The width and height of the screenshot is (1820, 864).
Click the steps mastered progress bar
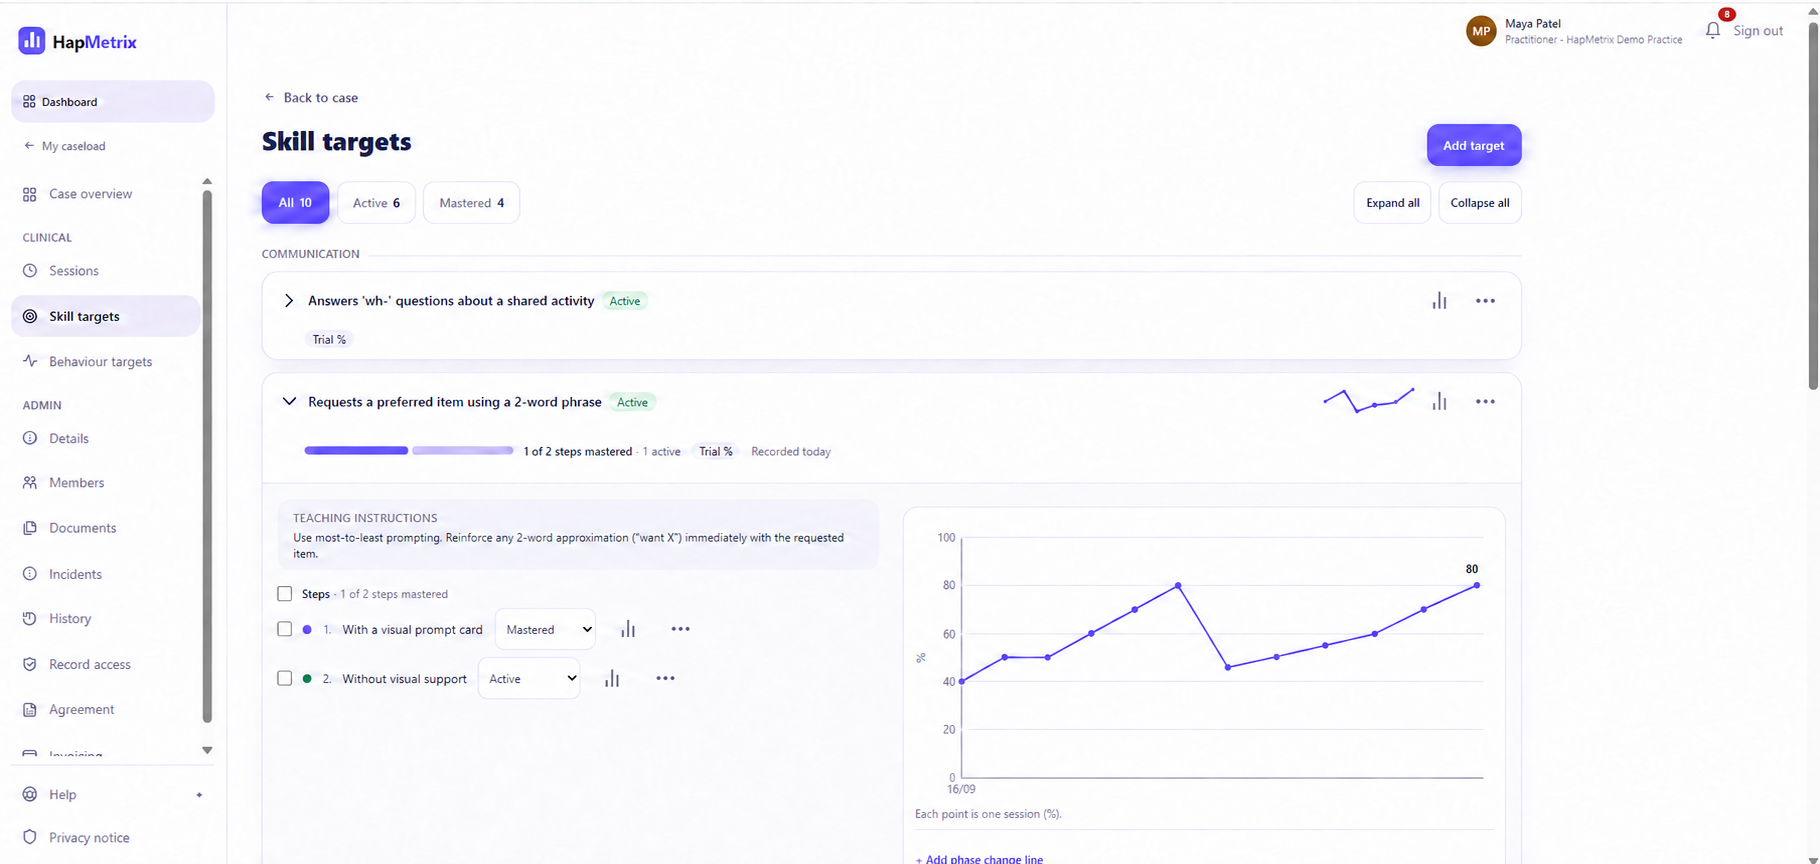pyautogui.click(x=409, y=451)
